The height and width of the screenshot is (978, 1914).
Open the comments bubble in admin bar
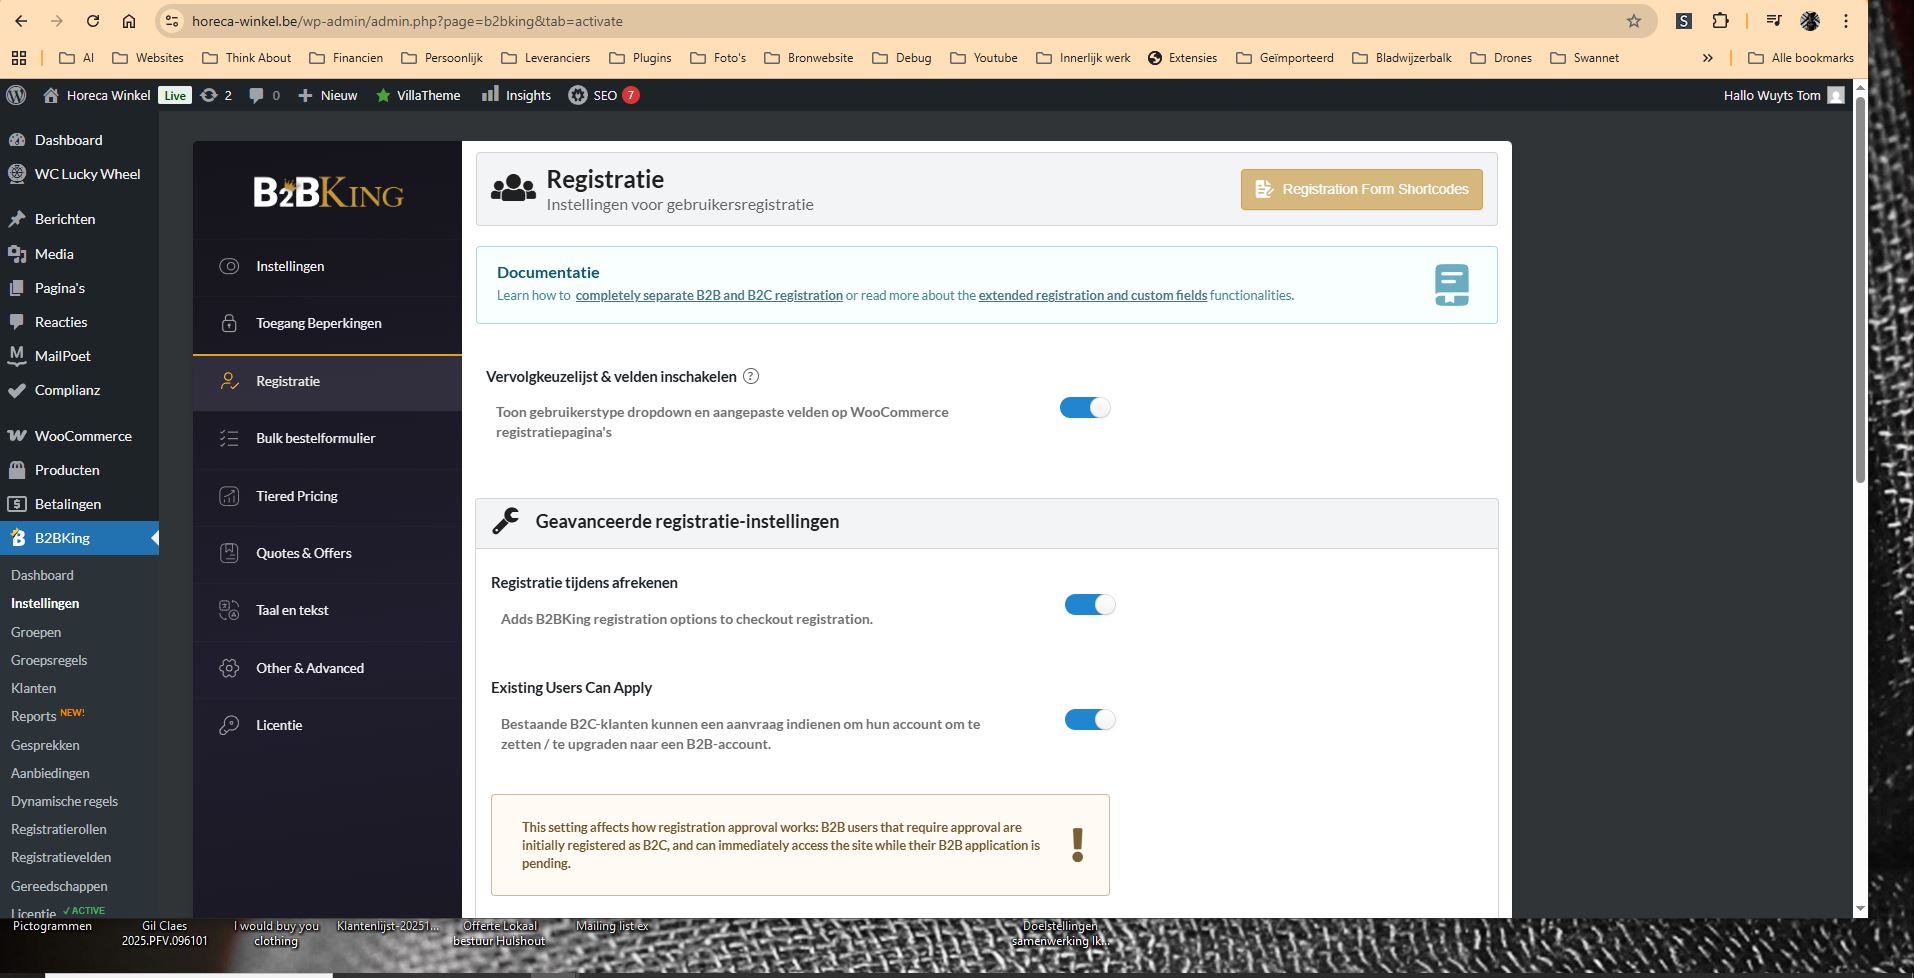[x=264, y=95]
